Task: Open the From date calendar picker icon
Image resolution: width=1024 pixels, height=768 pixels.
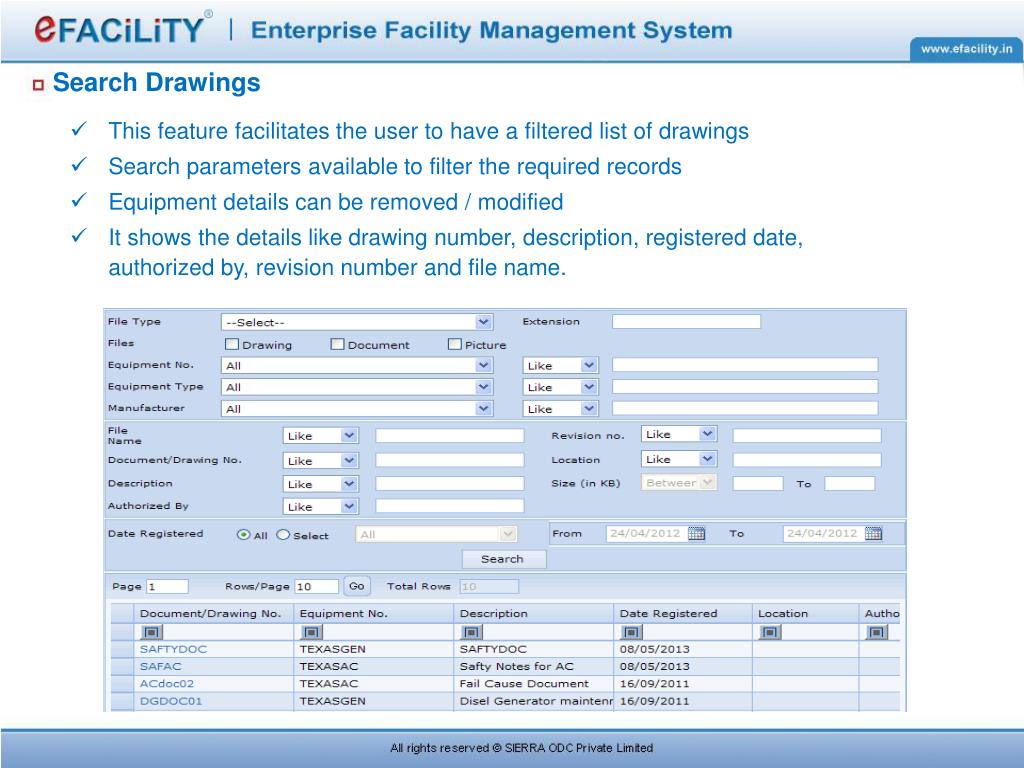Action: [696, 534]
